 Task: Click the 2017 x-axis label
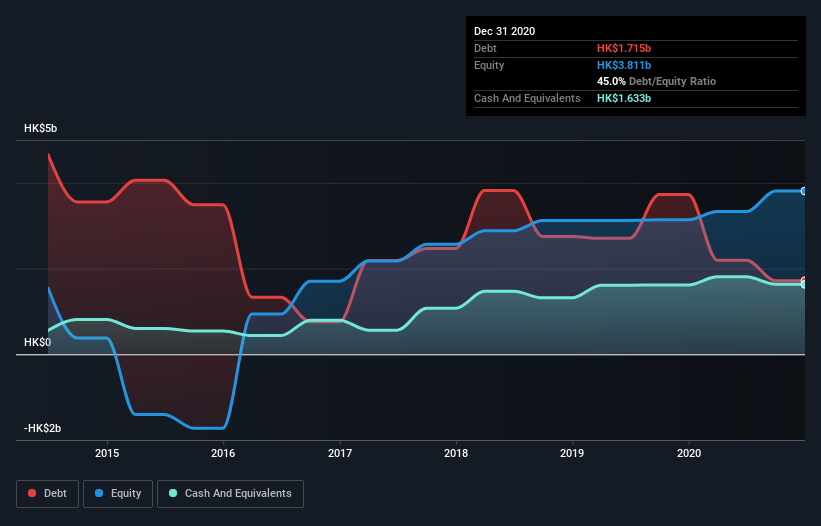click(340, 453)
